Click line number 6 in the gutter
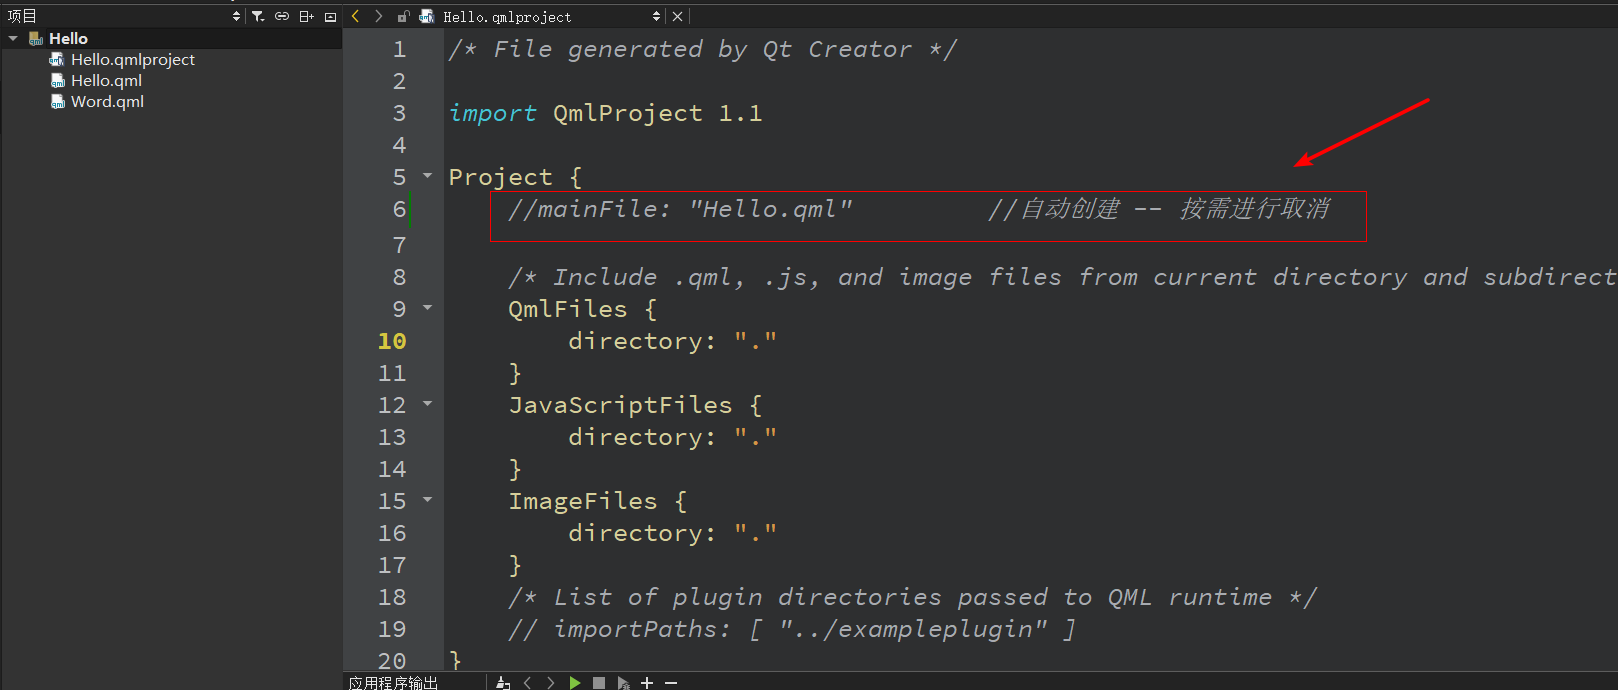 [399, 209]
